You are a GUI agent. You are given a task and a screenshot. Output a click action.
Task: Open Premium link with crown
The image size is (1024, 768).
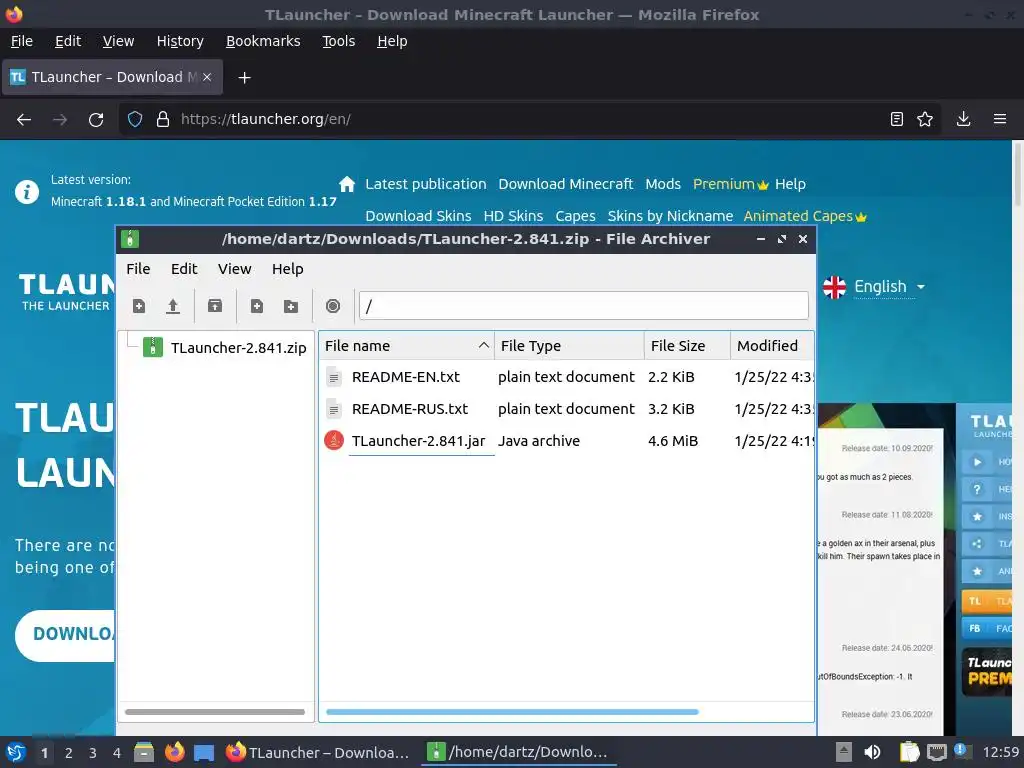click(731, 184)
